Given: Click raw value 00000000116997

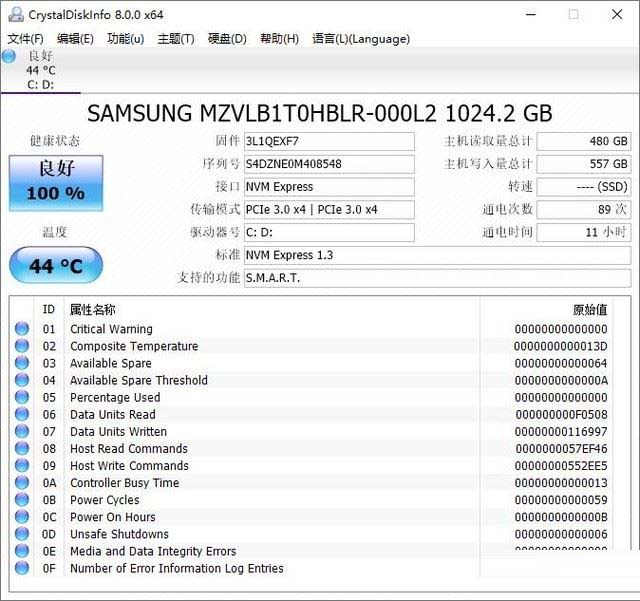Looking at the screenshot, I should tap(561, 432).
